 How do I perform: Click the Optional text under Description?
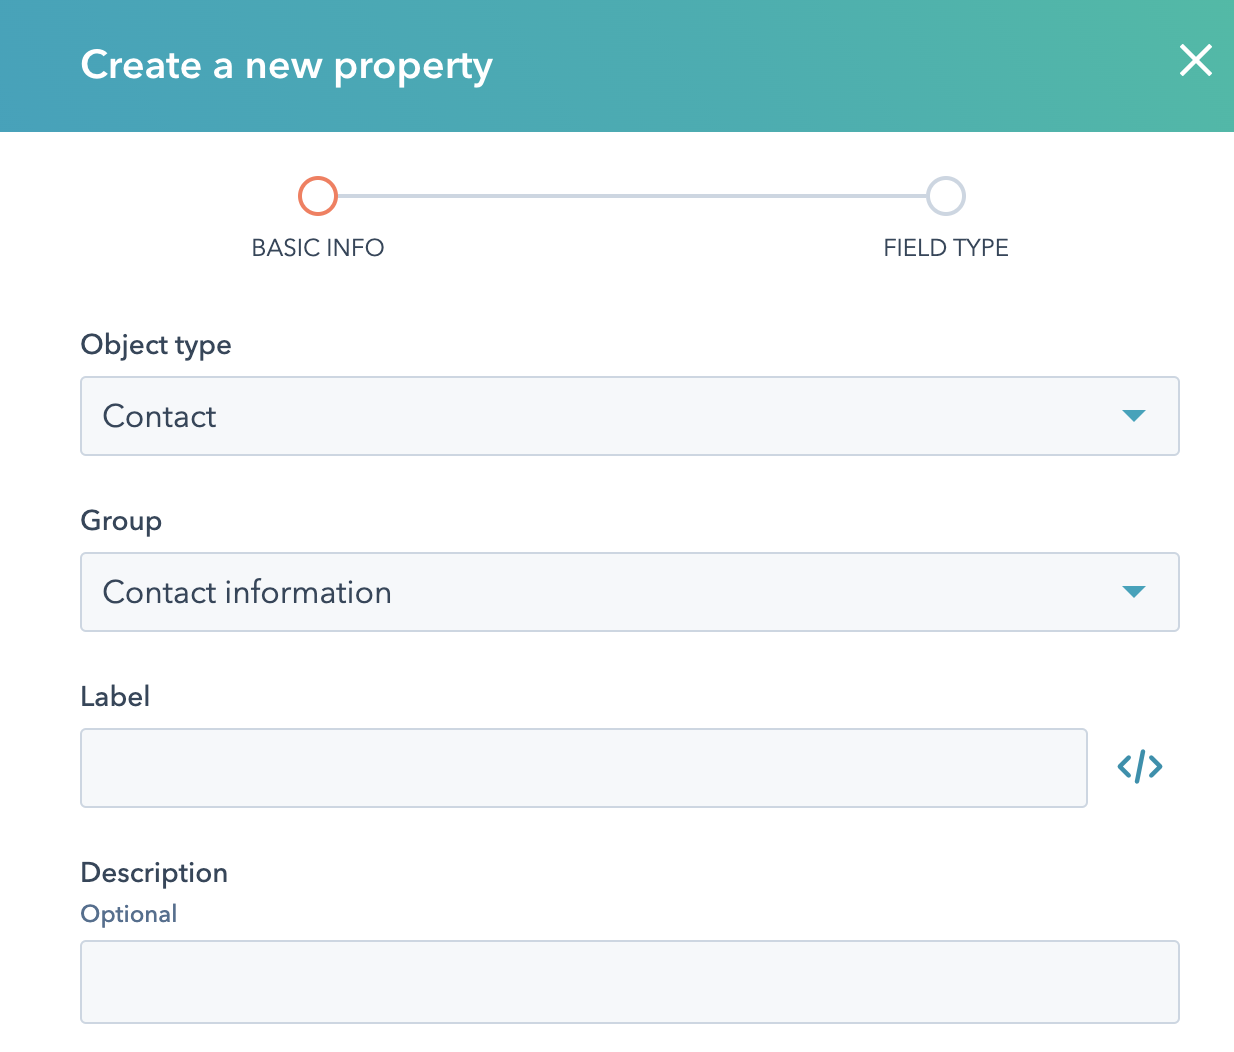click(128, 913)
